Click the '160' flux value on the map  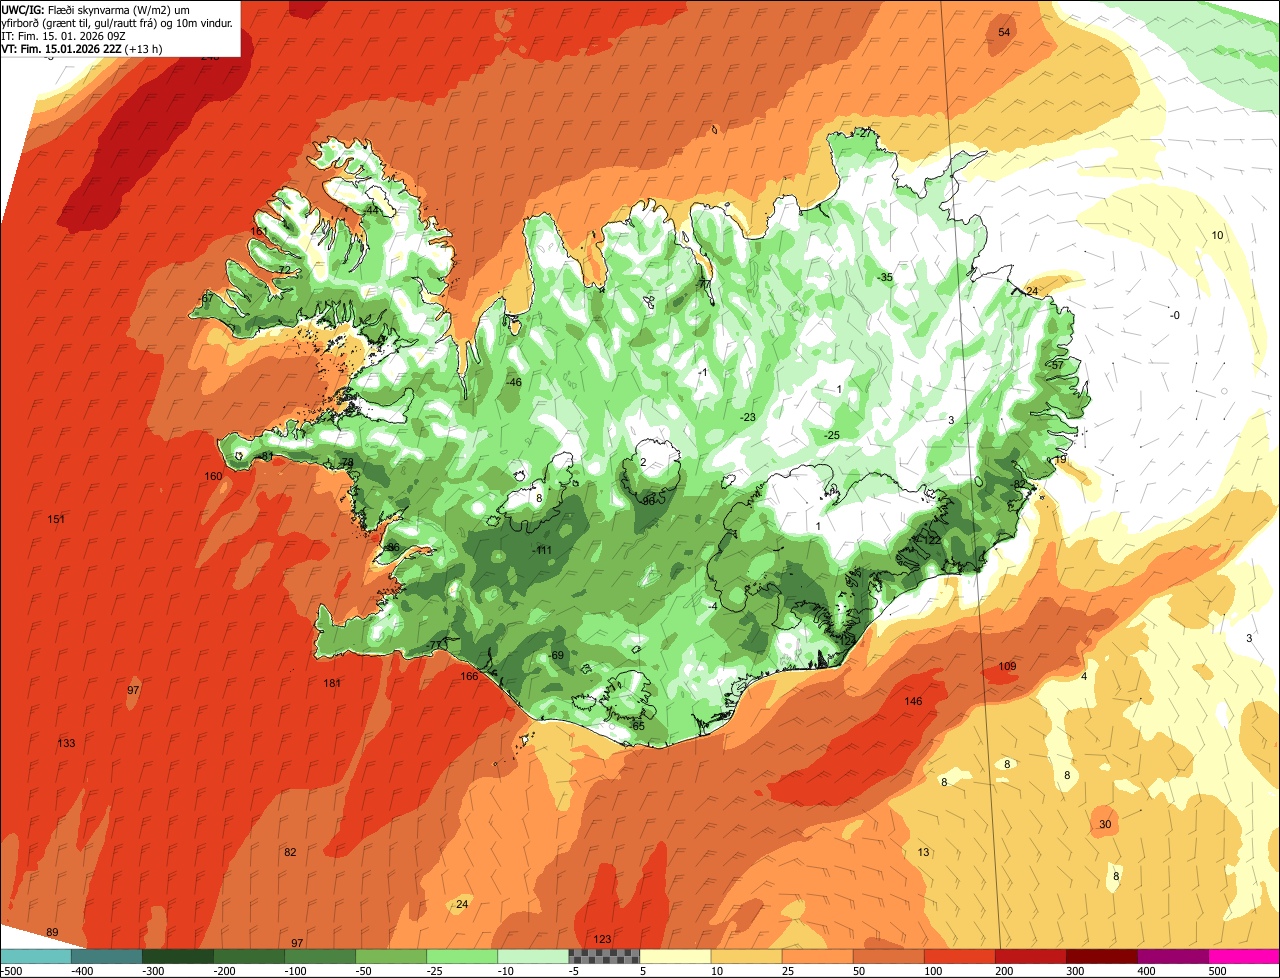coord(213,476)
